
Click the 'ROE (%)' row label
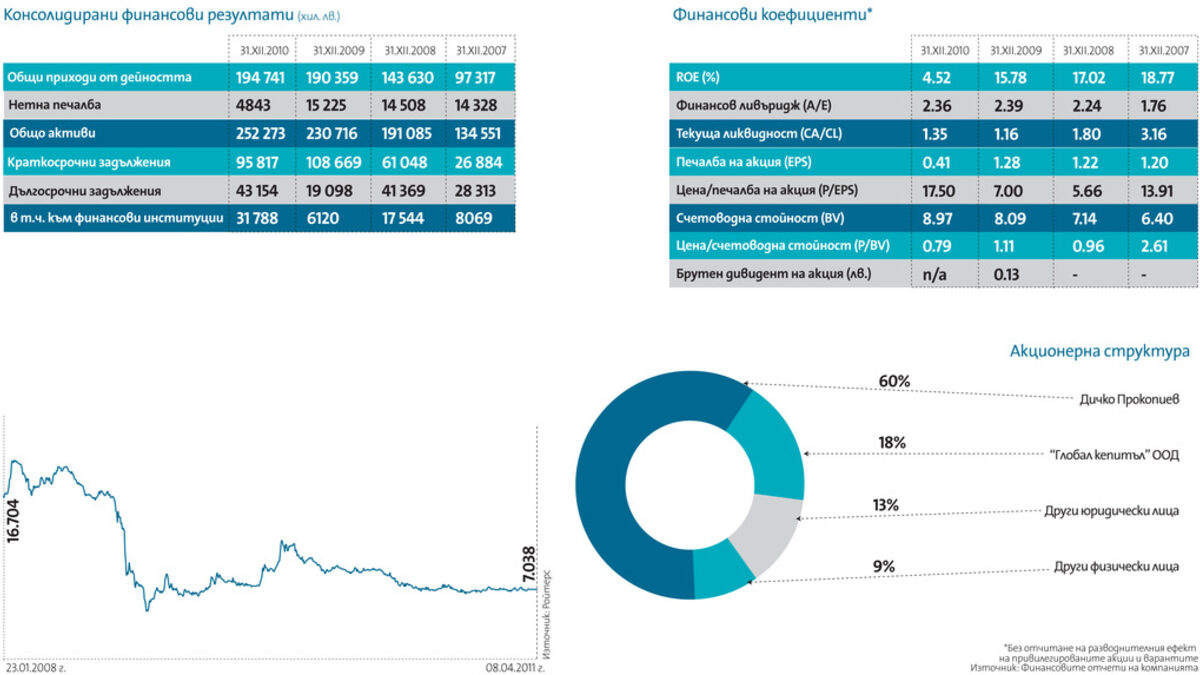[698, 76]
